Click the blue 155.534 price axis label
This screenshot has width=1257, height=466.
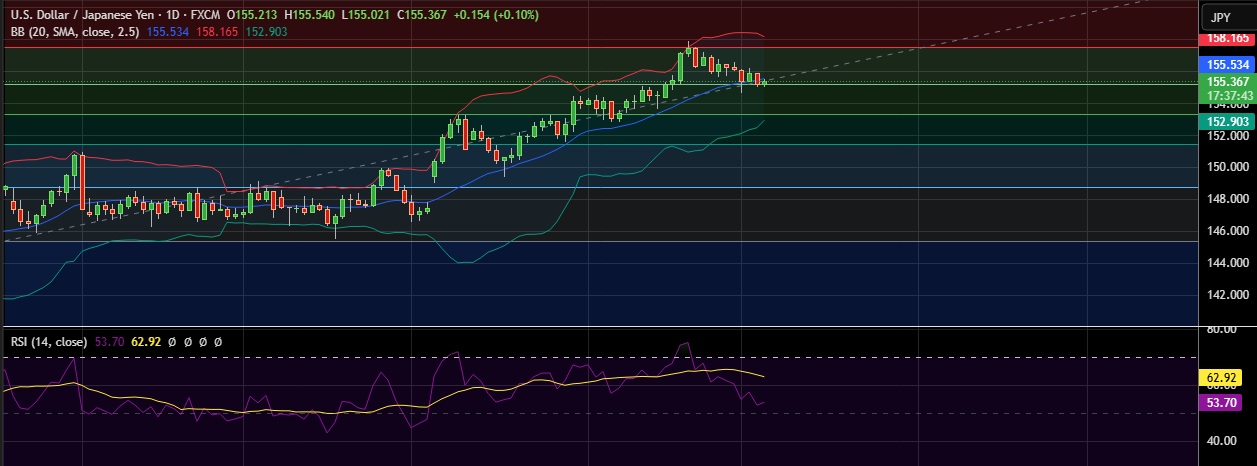[x=1225, y=64]
